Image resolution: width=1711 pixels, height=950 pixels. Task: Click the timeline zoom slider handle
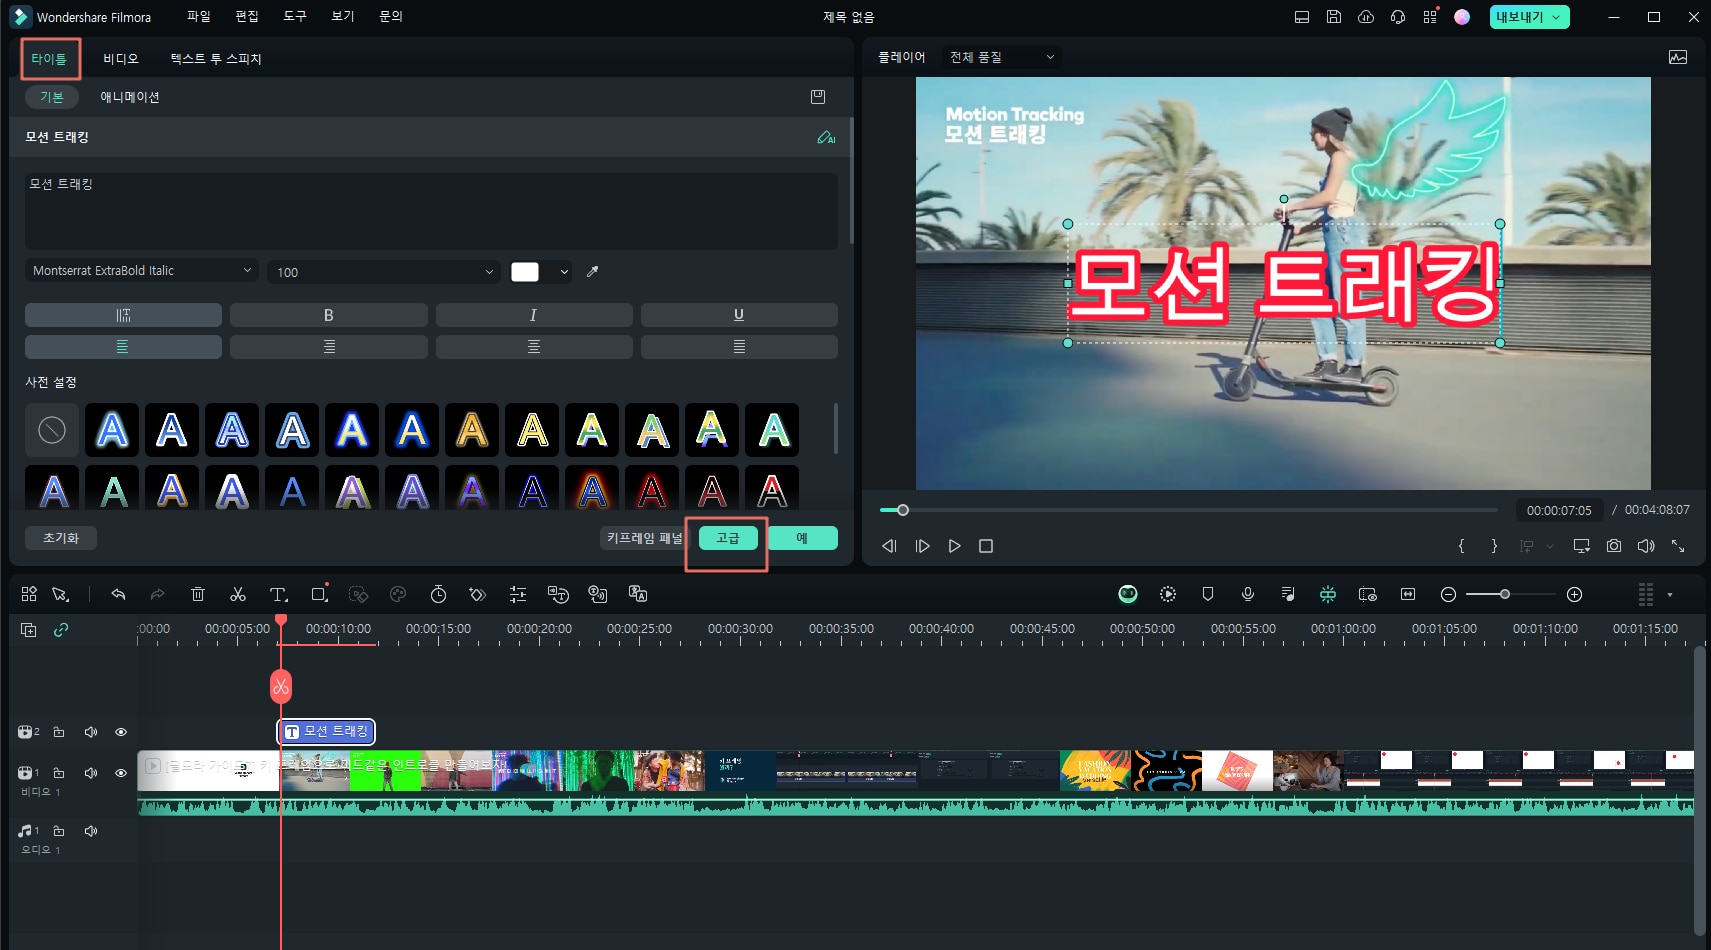tap(1504, 594)
